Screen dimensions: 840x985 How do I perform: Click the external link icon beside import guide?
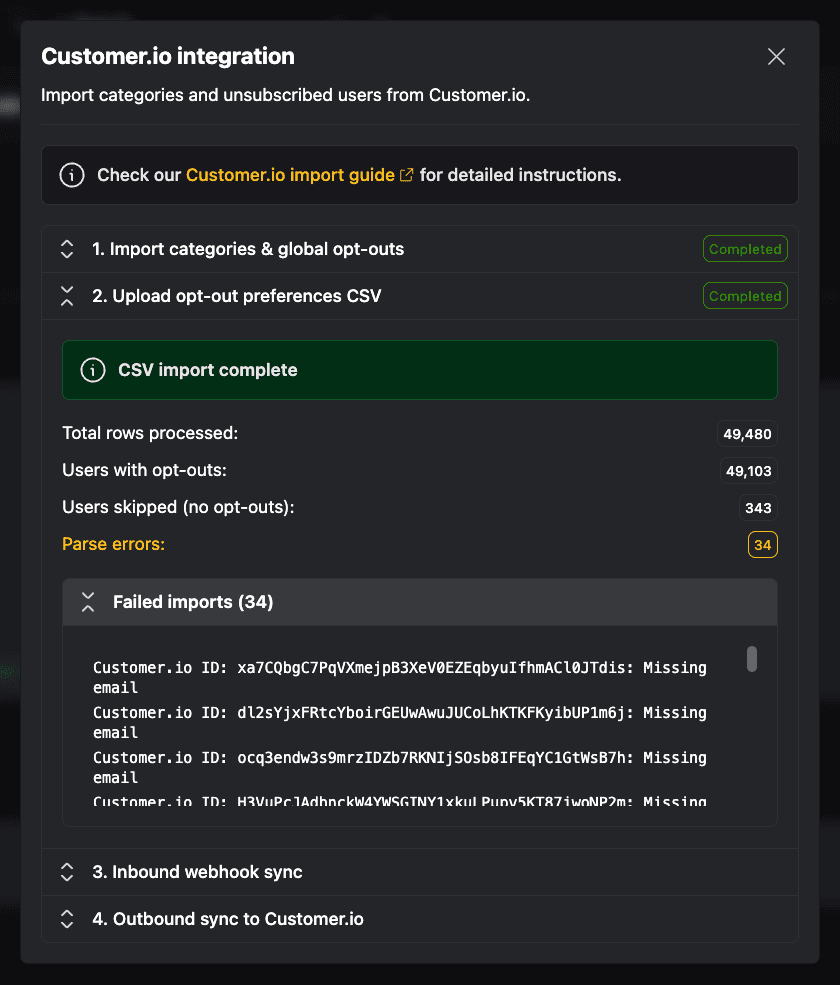[x=406, y=175]
